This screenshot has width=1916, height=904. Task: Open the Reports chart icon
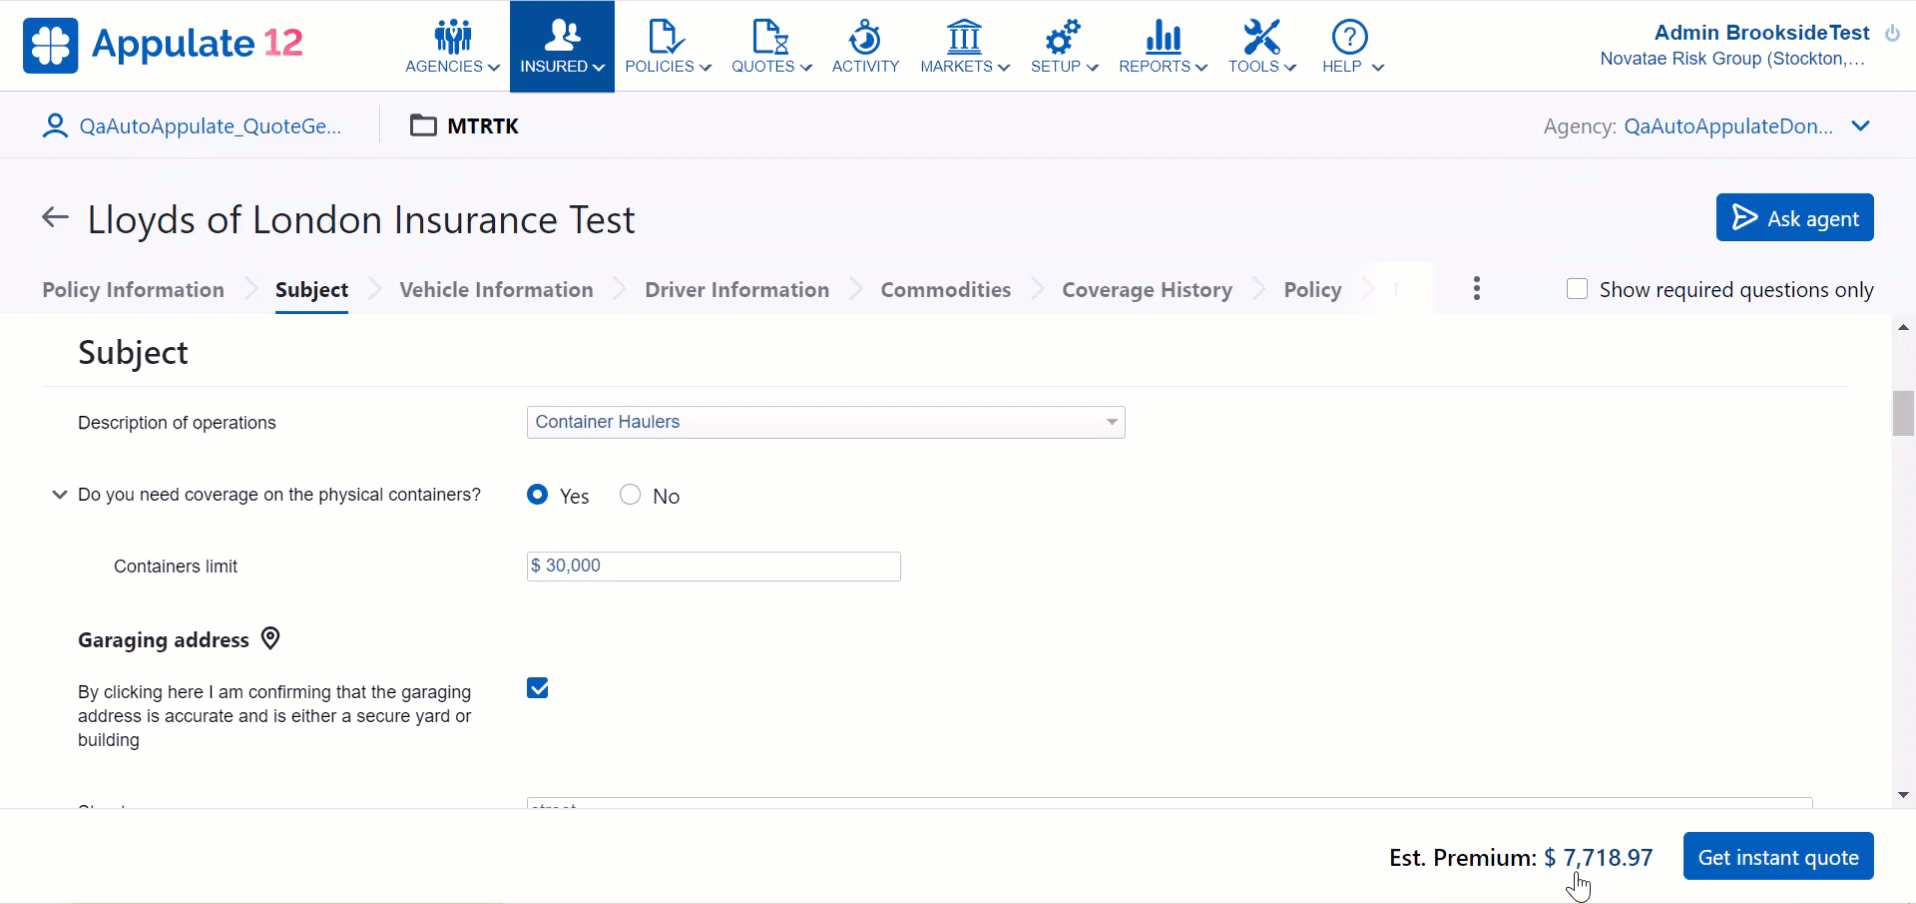point(1163,36)
